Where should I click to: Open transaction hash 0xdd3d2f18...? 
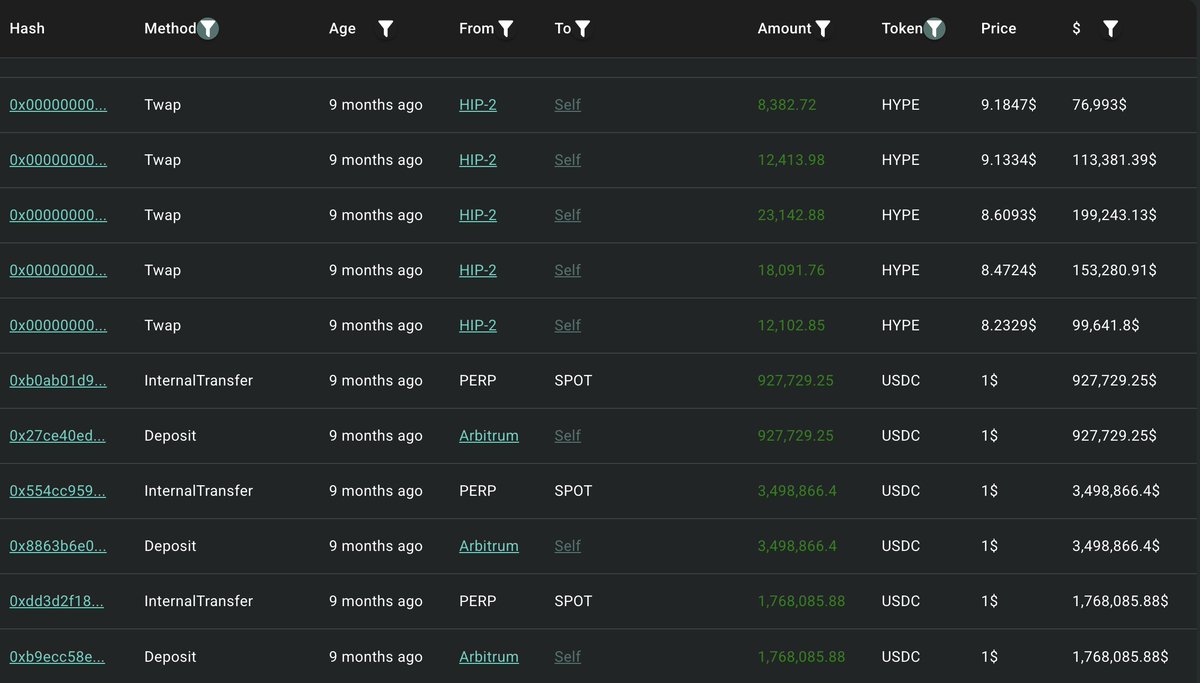pos(57,601)
